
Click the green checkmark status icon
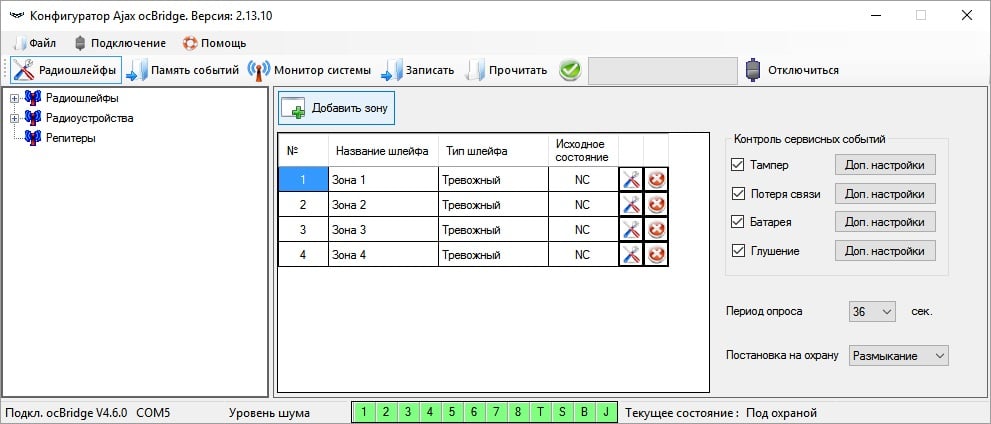[570, 70]
